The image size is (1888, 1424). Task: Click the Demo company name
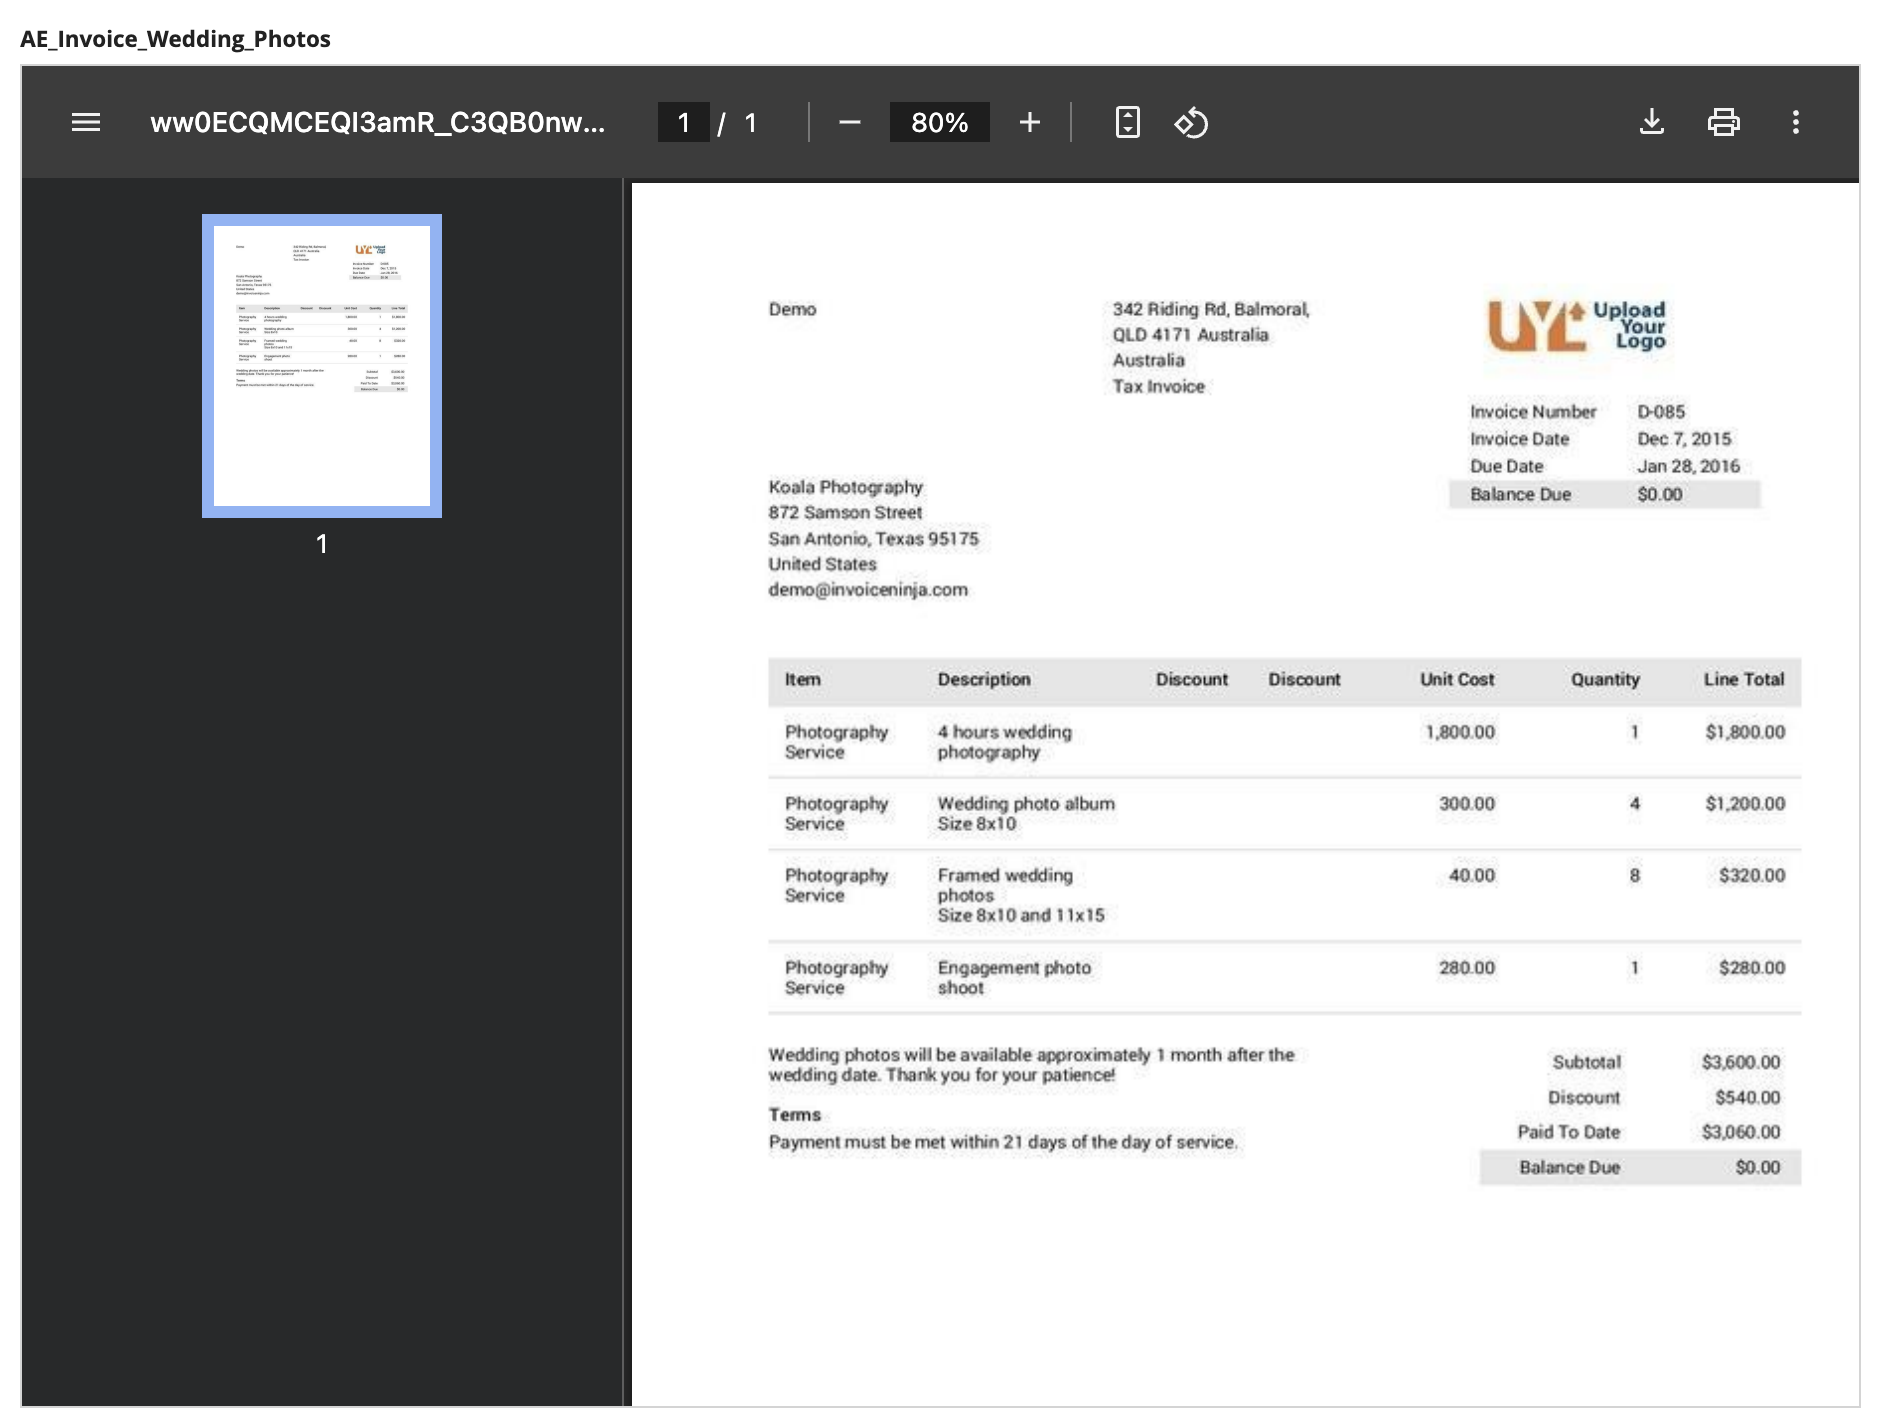pos(792,310)
